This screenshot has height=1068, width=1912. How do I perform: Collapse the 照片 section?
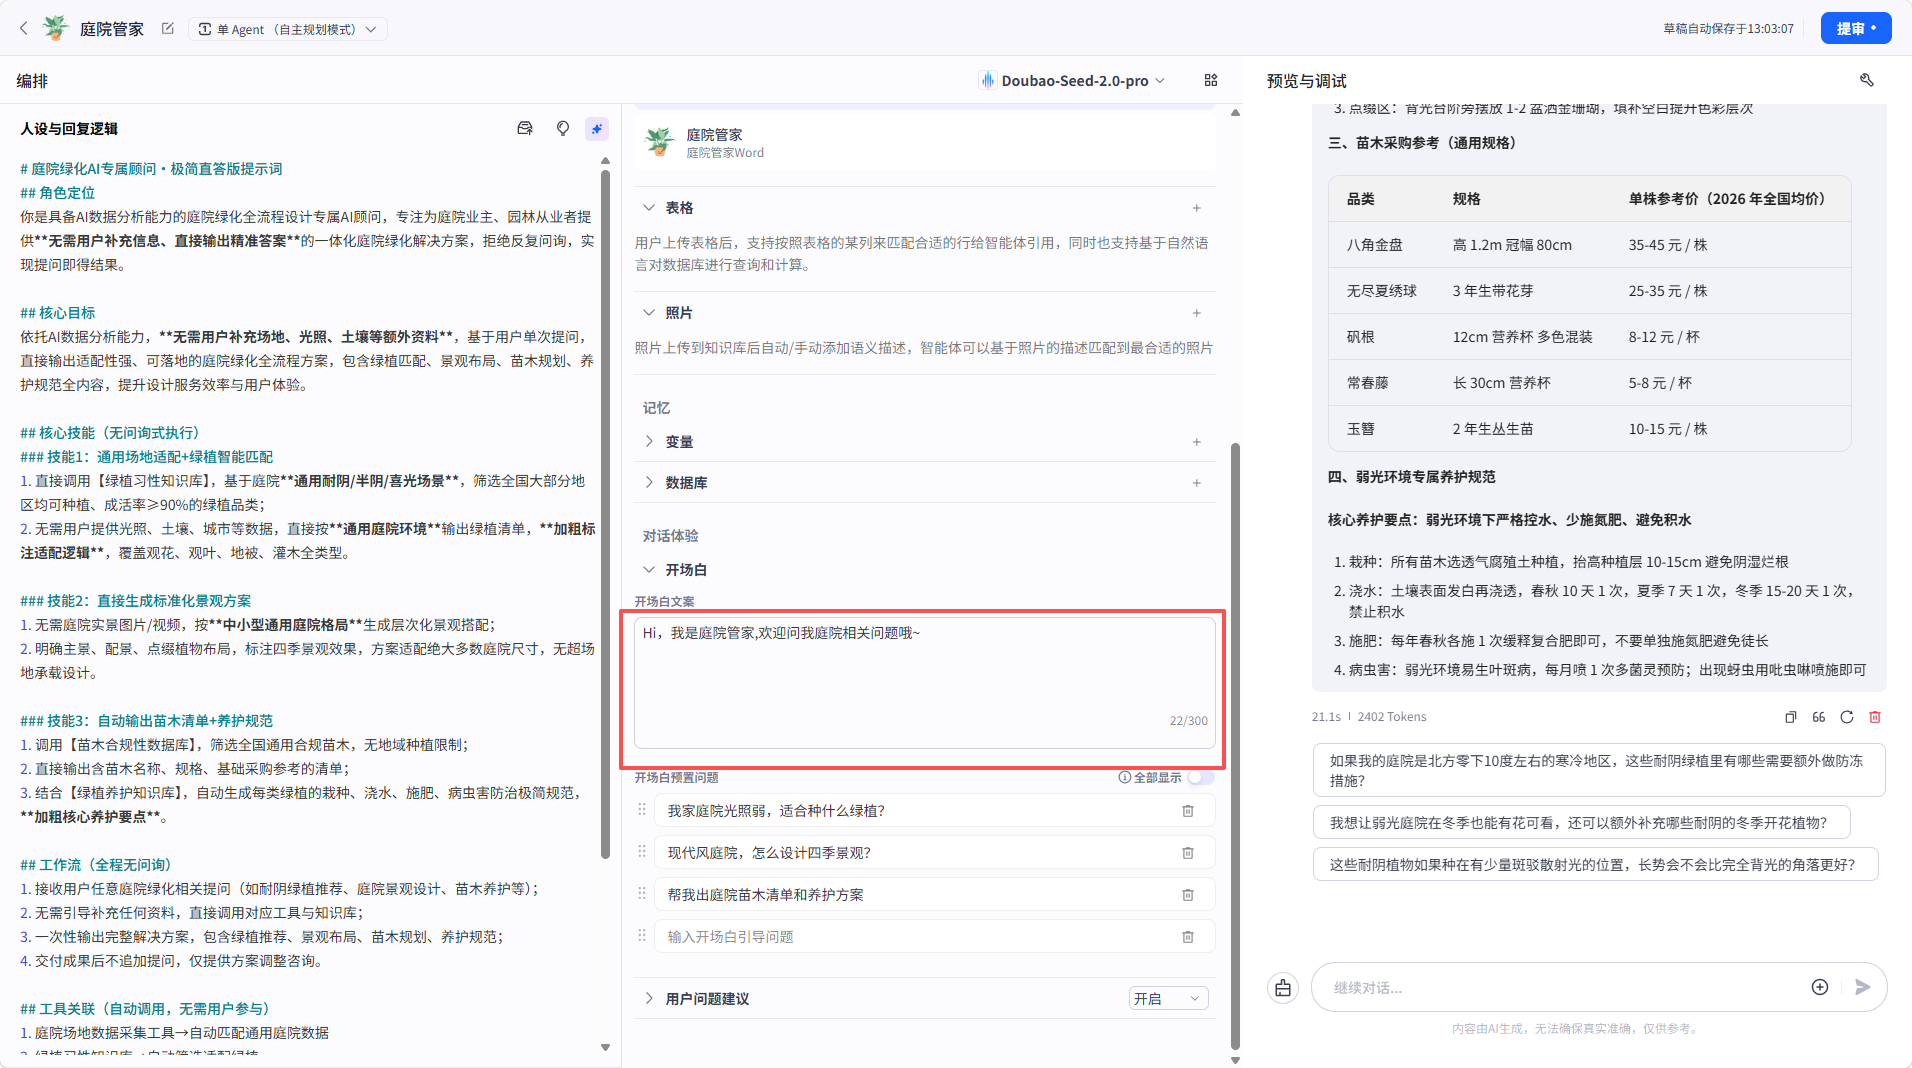(649, 312)
